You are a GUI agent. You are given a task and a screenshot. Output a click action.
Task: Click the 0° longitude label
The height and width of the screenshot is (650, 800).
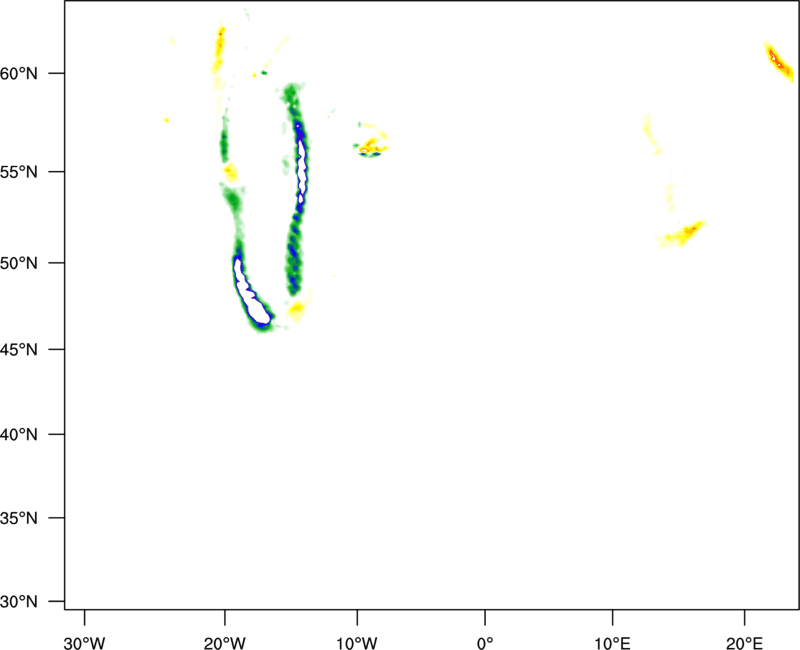pyautogui.click(x=485, y=643)
